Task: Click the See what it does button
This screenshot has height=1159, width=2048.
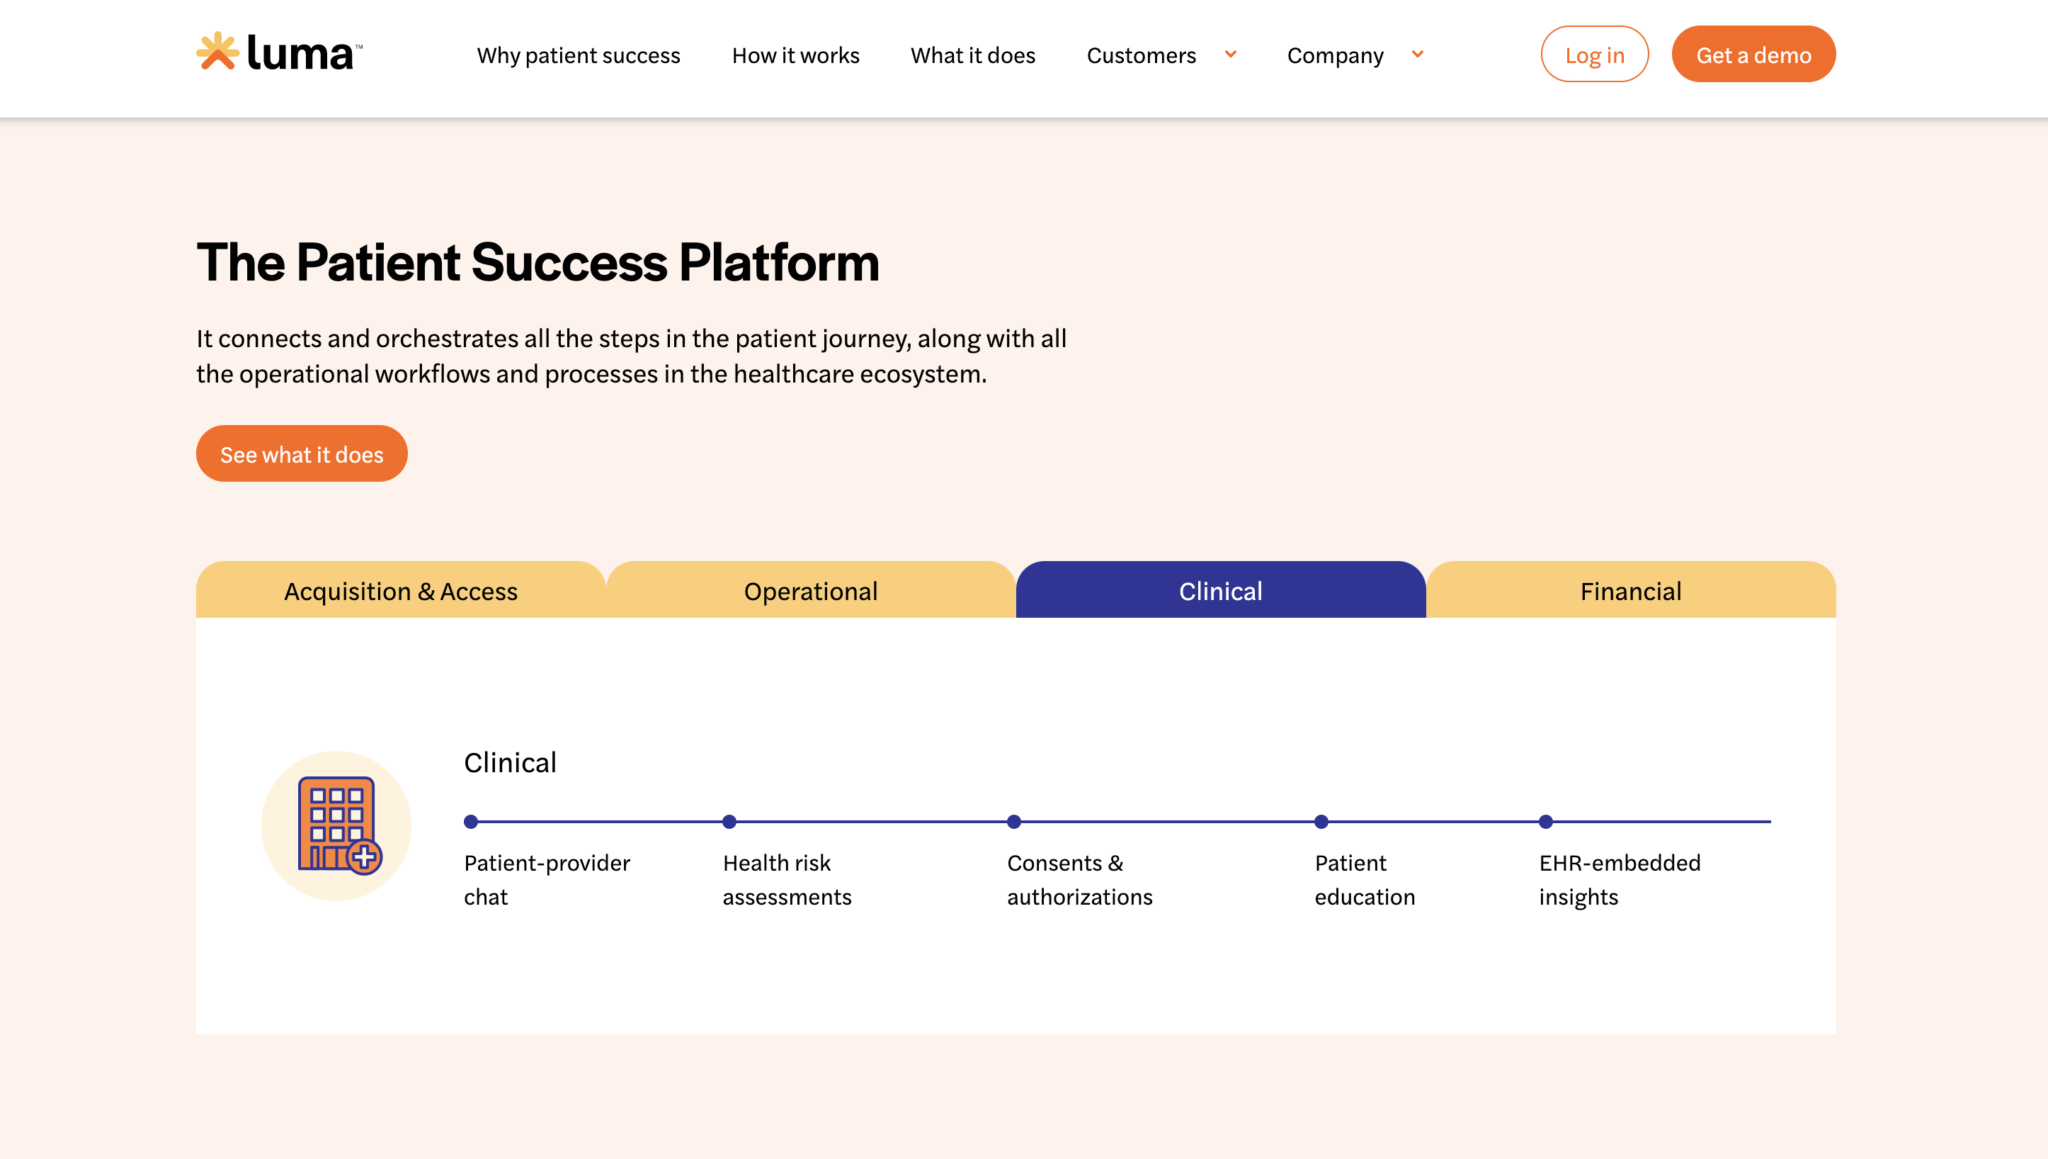Action: click(x=301, y=453)
